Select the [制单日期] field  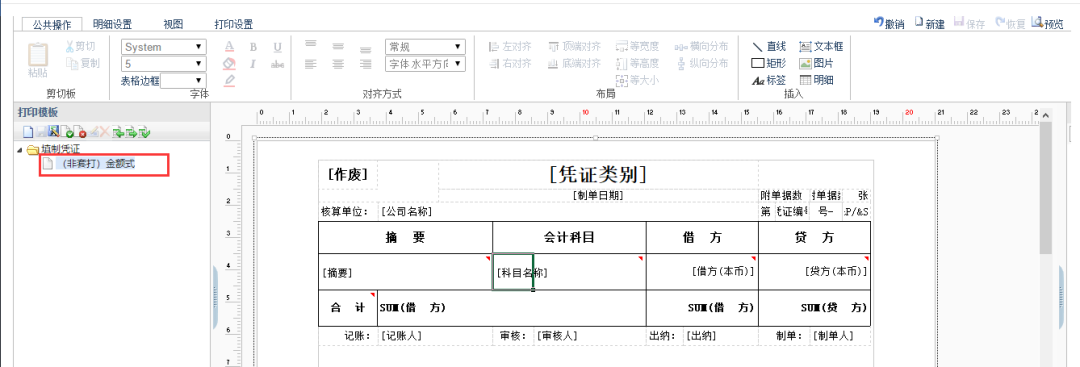tap(598, 195)
